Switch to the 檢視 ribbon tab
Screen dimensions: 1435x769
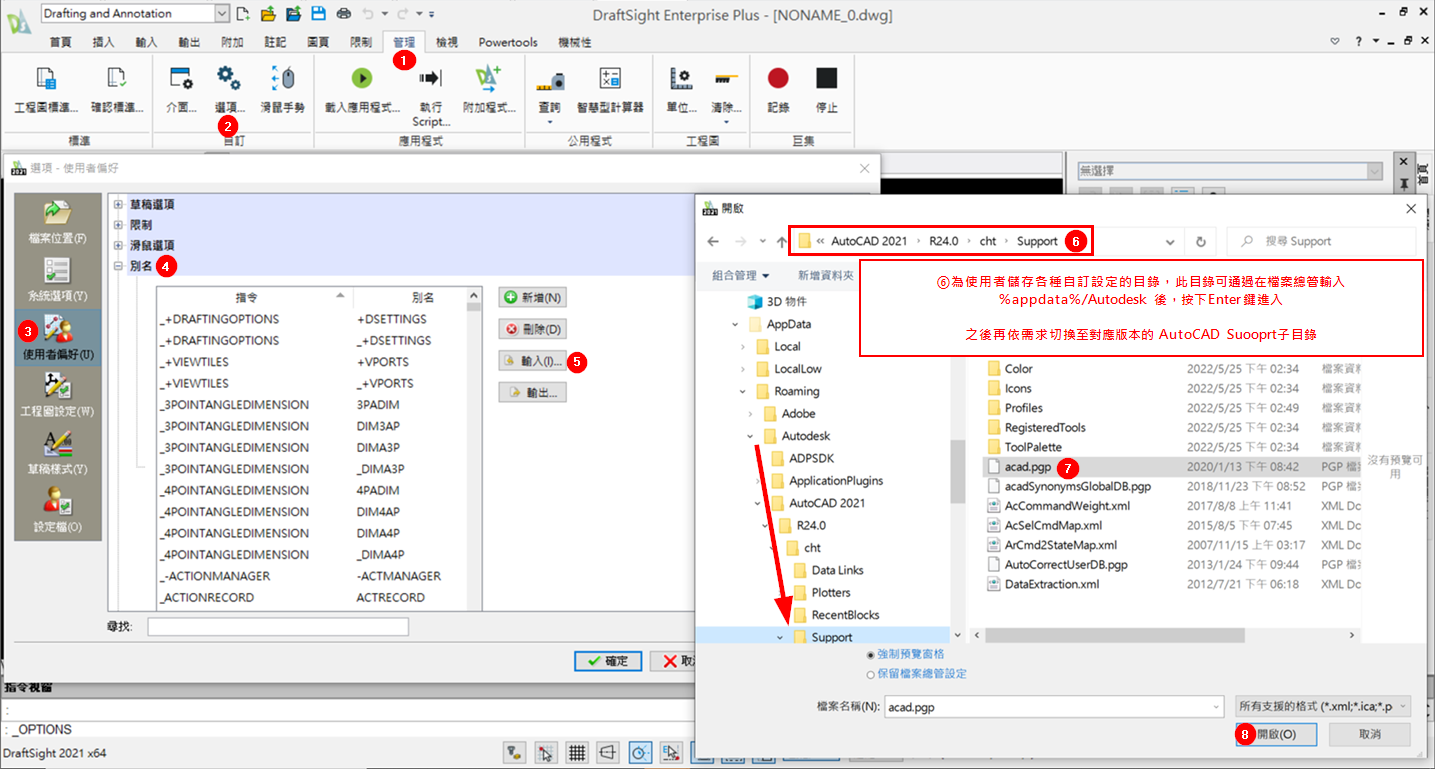tap(447, 42)
